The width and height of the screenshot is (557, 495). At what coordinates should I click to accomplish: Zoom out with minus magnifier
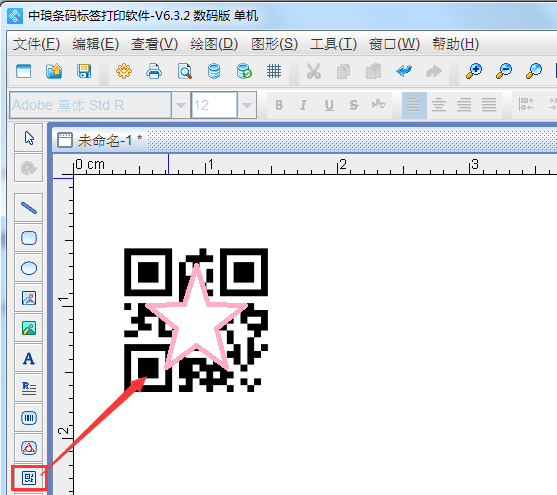503,71
